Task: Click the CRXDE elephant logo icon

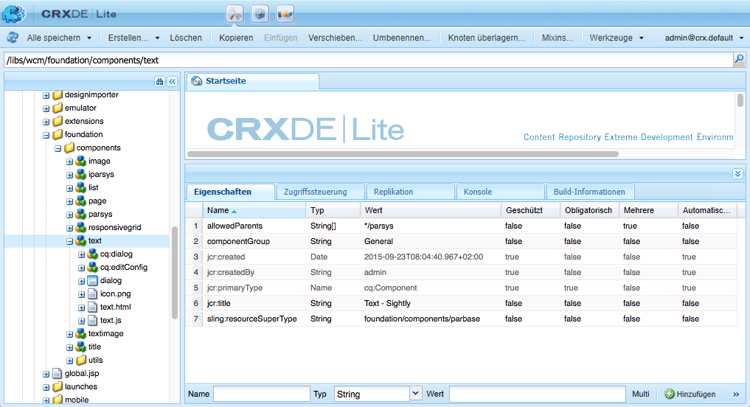Action: (13, 13)
